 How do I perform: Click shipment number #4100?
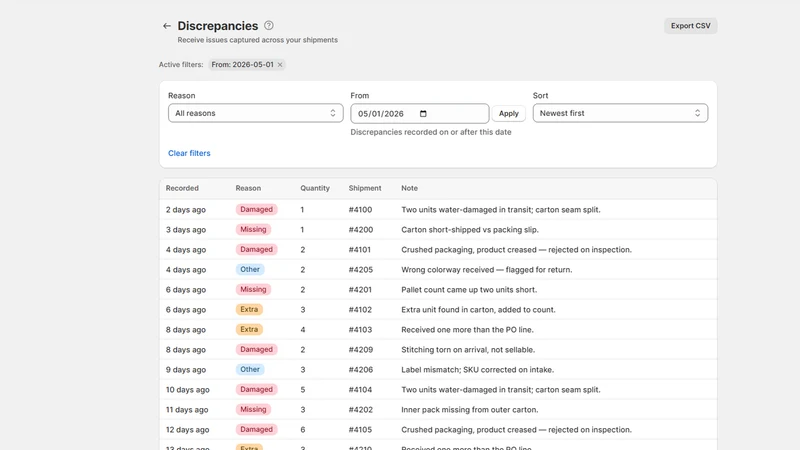[360, 210]
